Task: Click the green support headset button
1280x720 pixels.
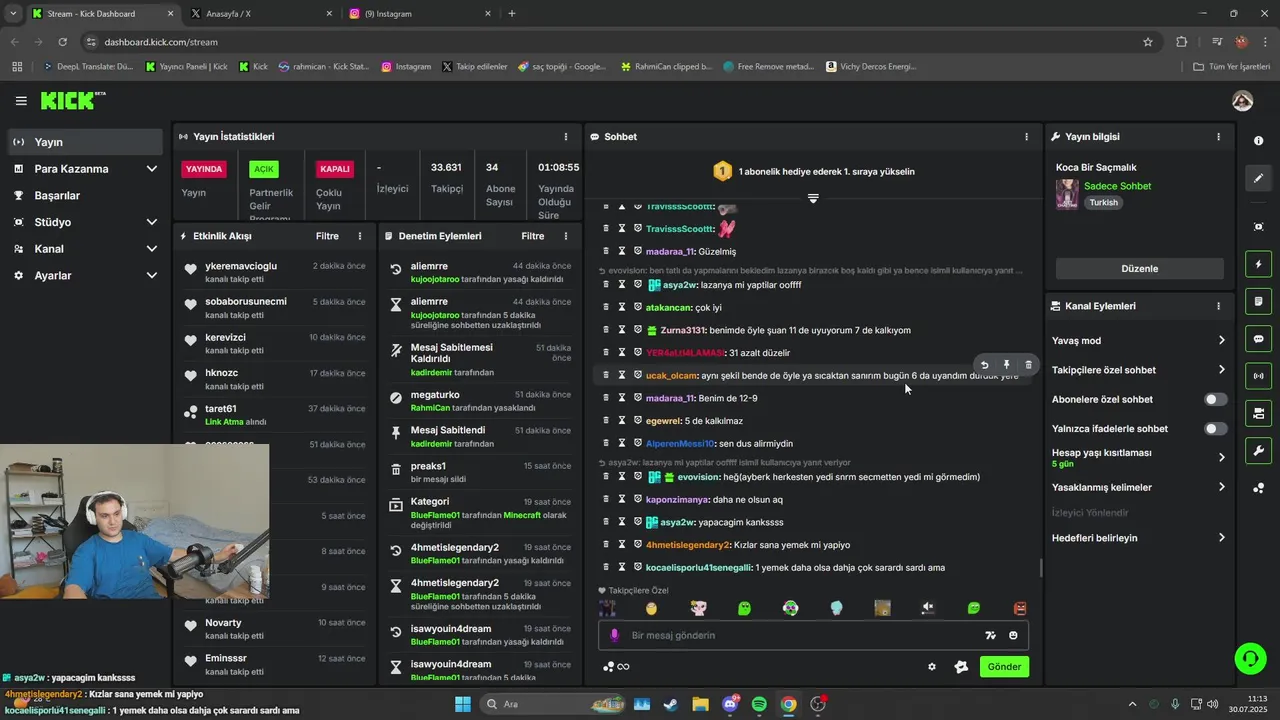Action: coord(1250,658)
